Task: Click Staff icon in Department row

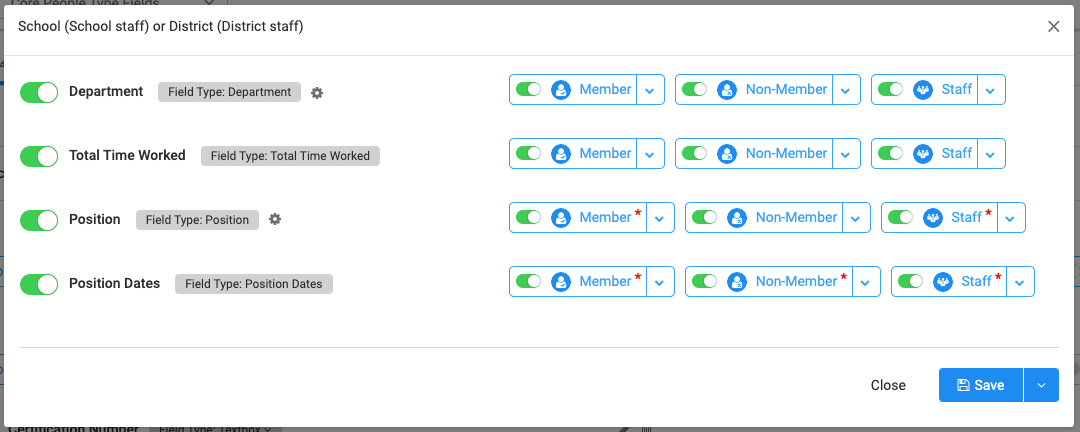Action: click(923, 90)
